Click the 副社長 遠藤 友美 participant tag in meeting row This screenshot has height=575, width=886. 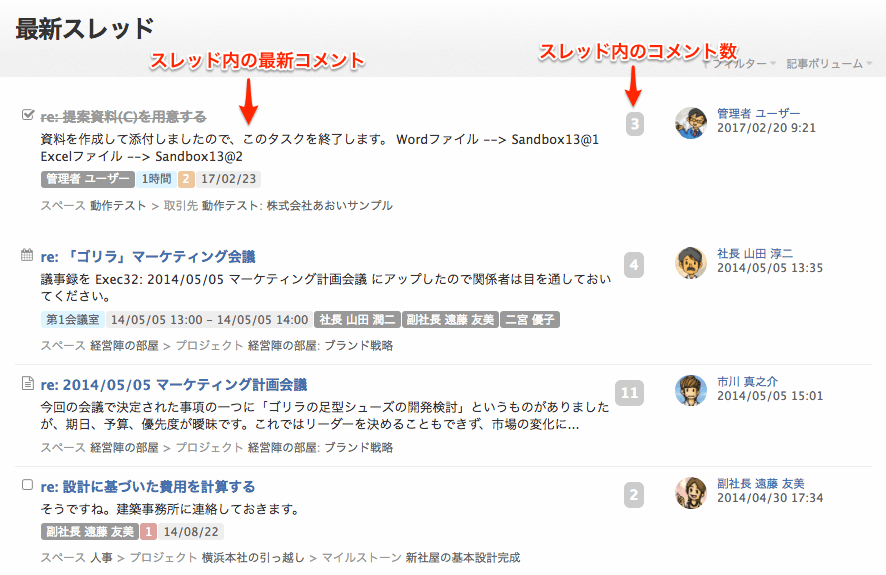click(x=450, y=320)
